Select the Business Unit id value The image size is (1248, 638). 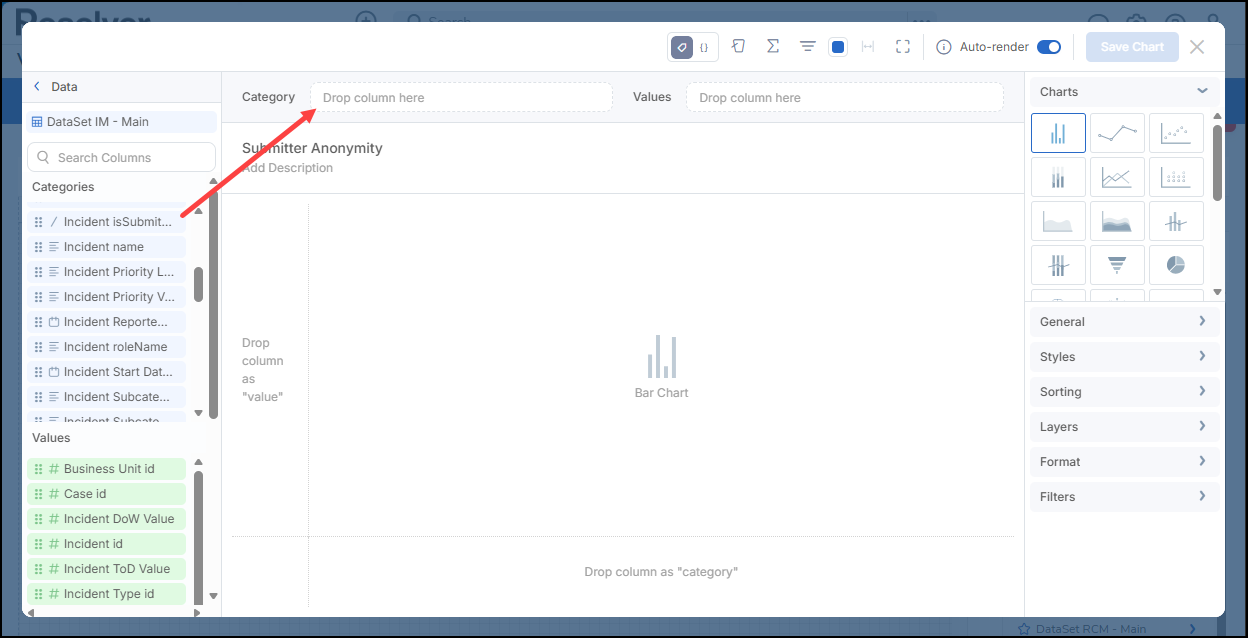pyautogui.click(x=107, y=469)
